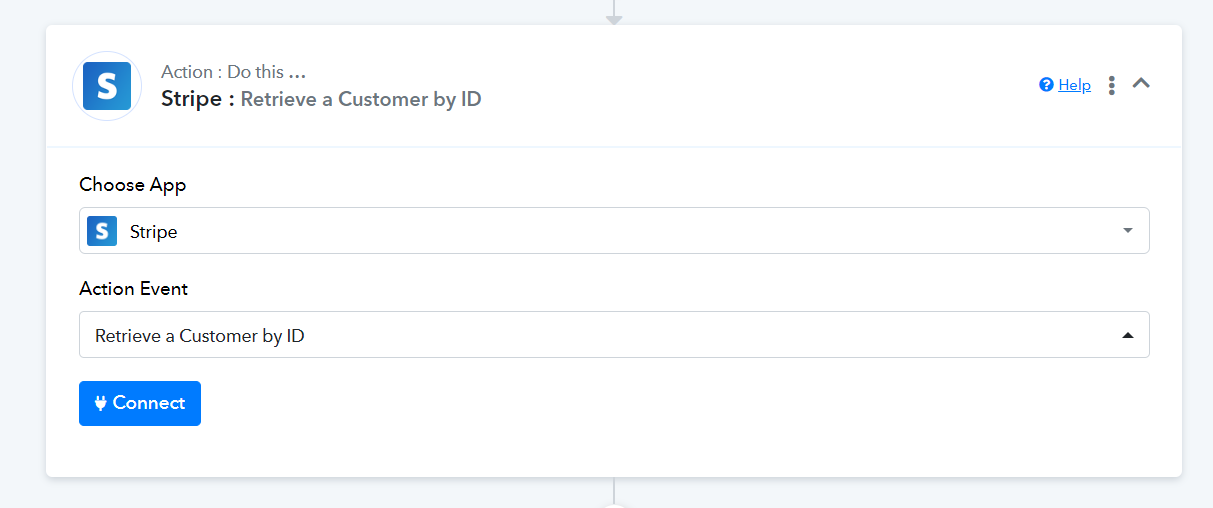This screenshot has width=1213, height=508.
Task: Click the blue question mark Help icon
Action: coord(1046,85)
